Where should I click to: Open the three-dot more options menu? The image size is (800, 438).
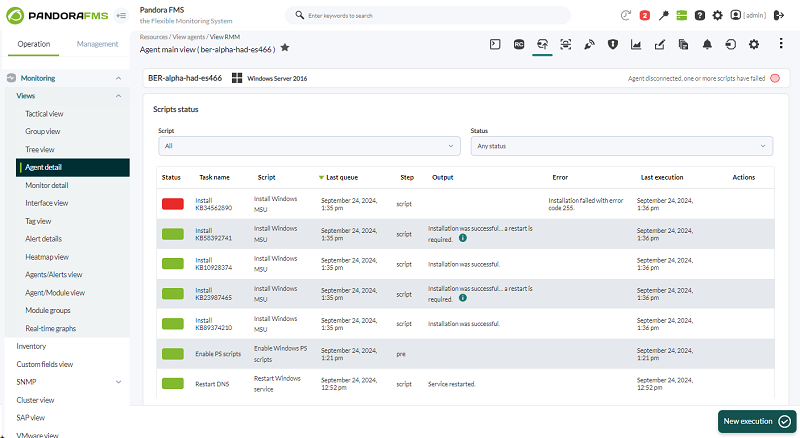[x=781, y=43]
